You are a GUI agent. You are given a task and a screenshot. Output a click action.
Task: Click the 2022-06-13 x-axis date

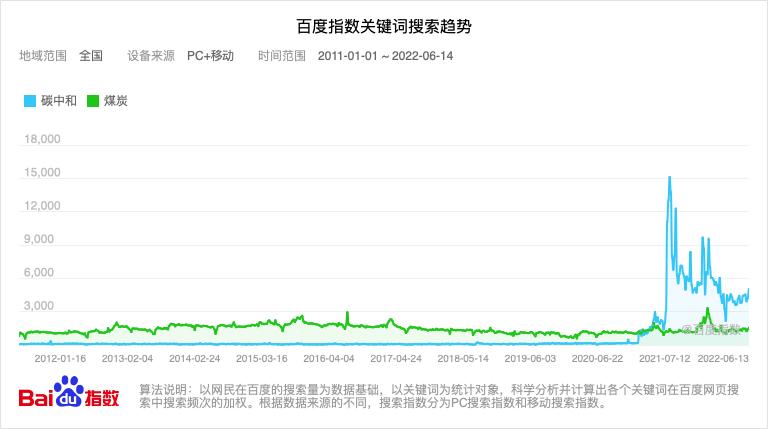(723, 358)
